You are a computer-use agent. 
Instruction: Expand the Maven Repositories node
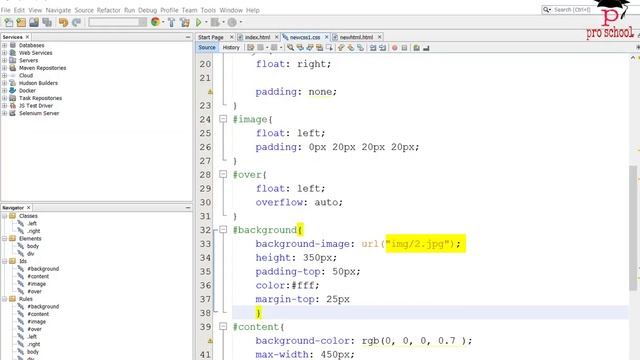(4, 68)
